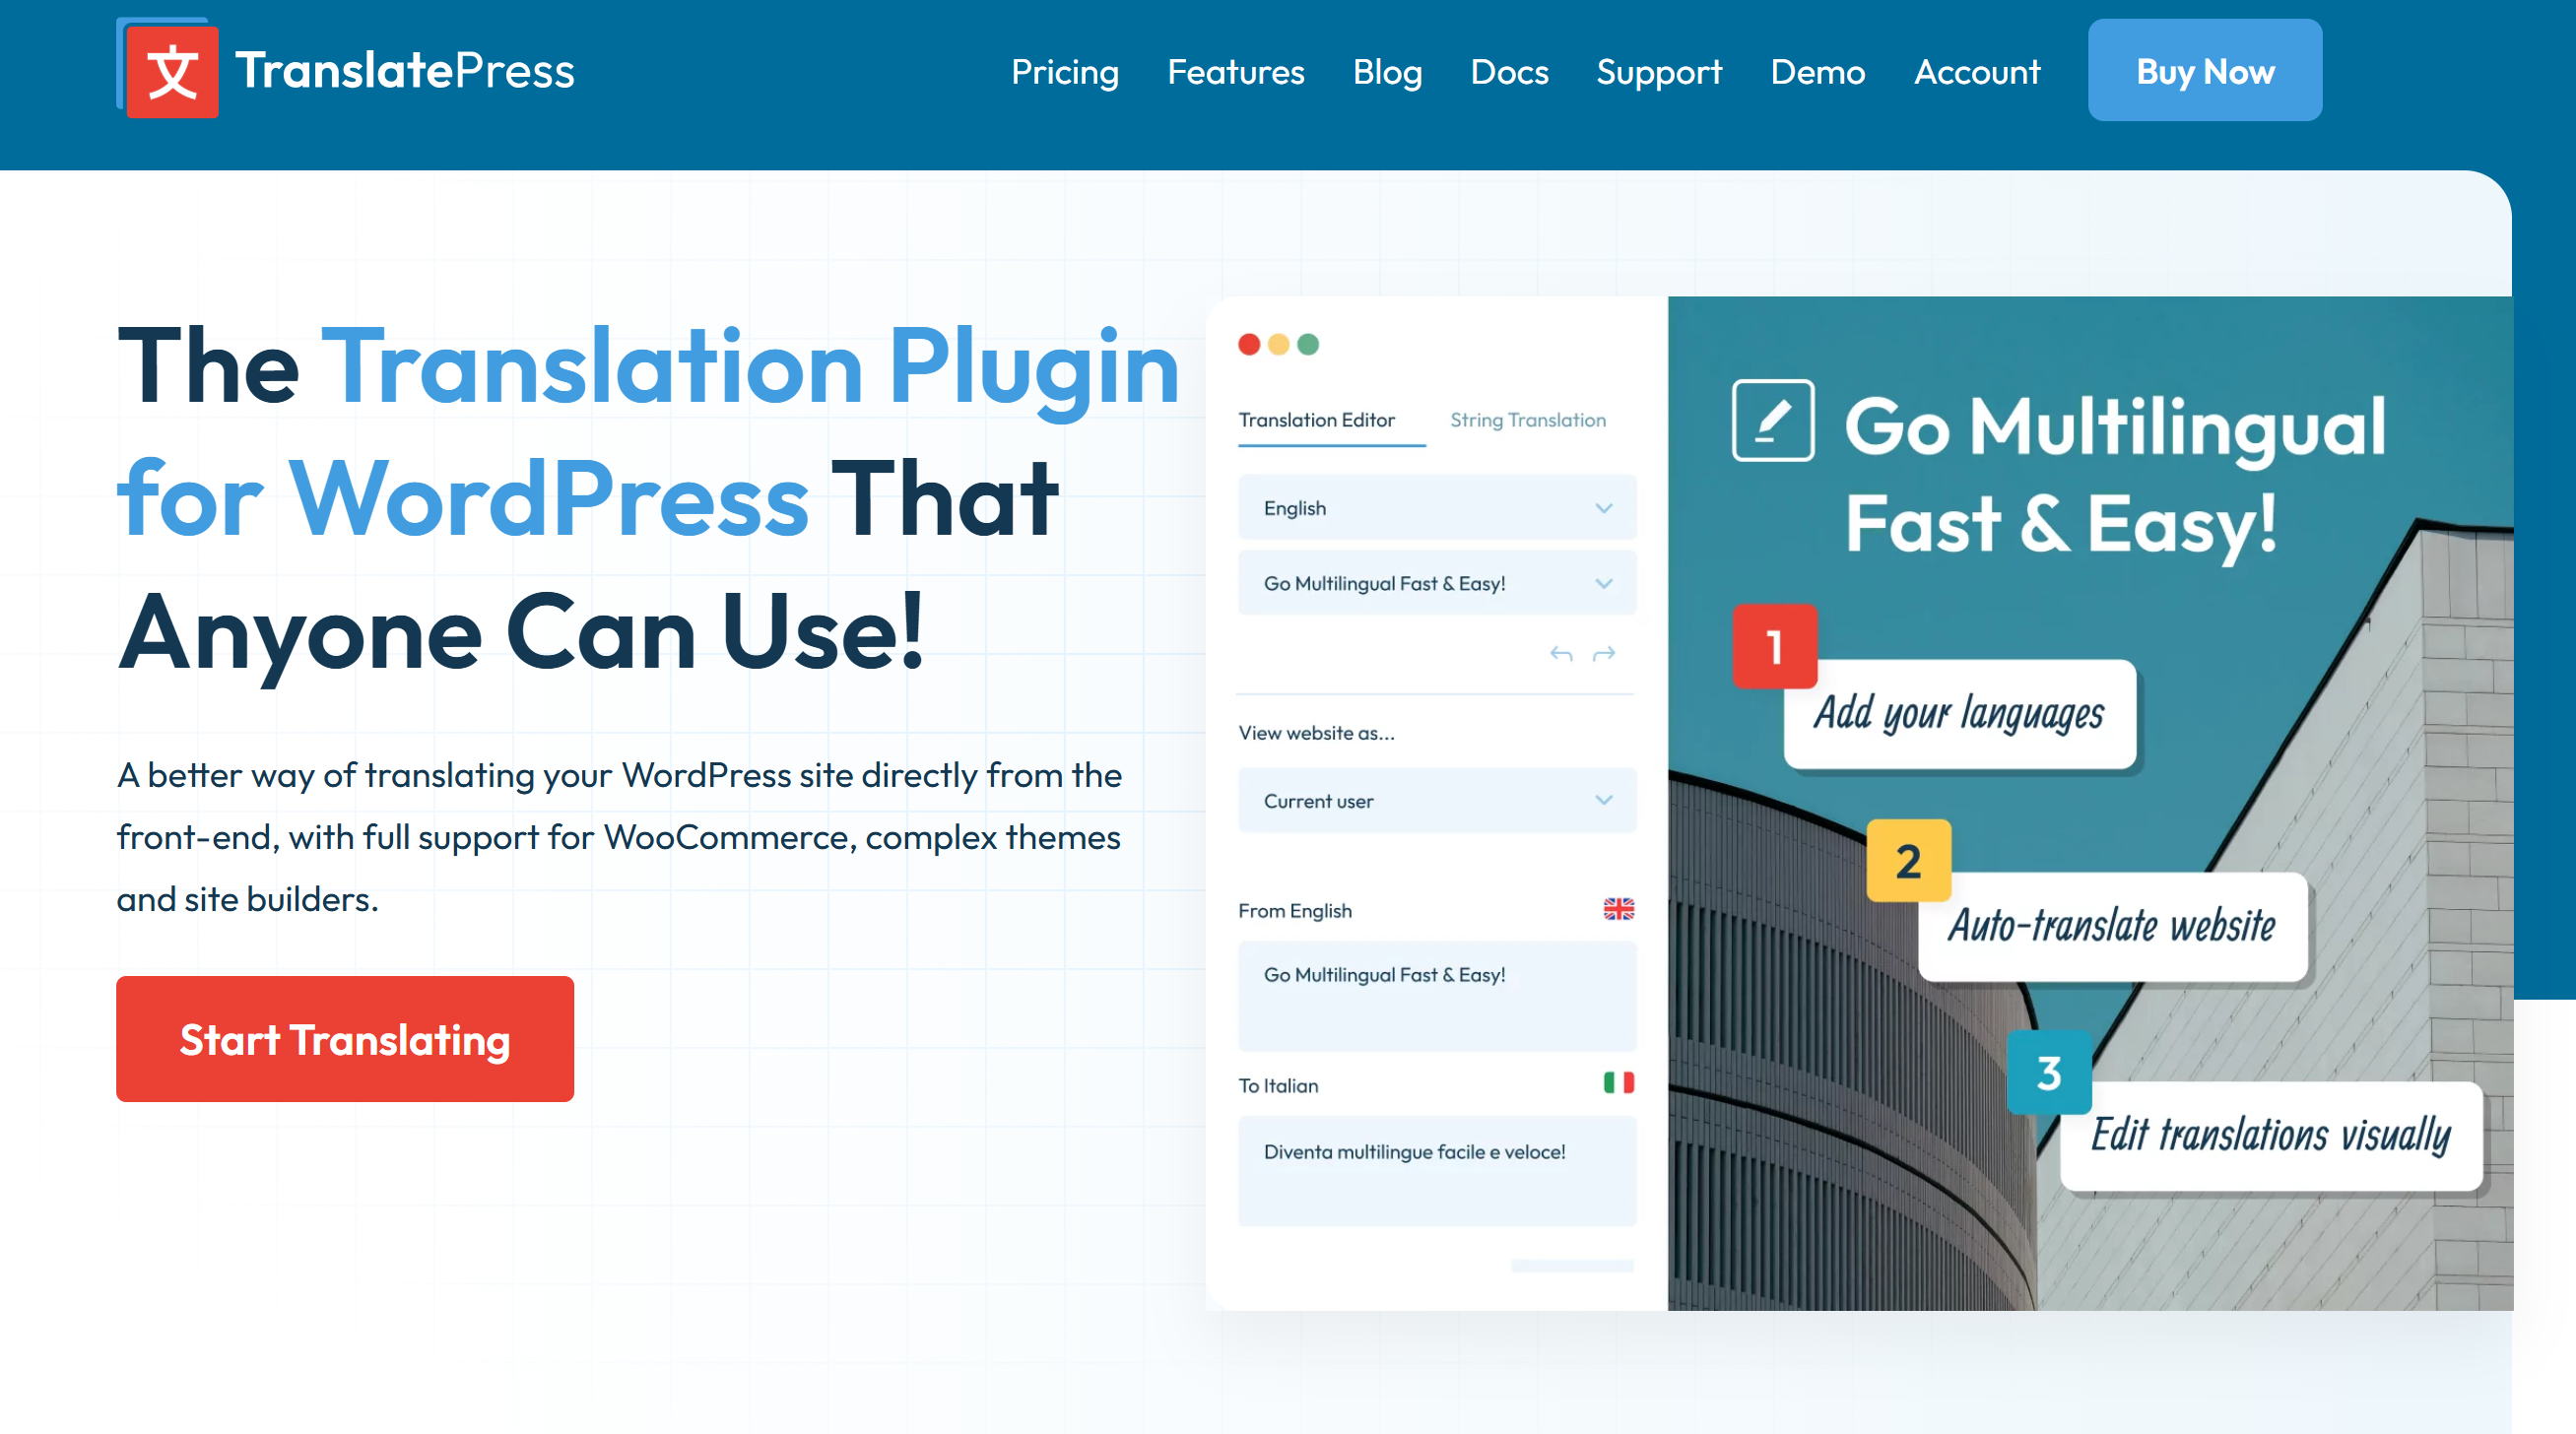Click the To Italian translation text field
This screenshot has height=1434, width=2576.
click(x=1436, y=1170)
